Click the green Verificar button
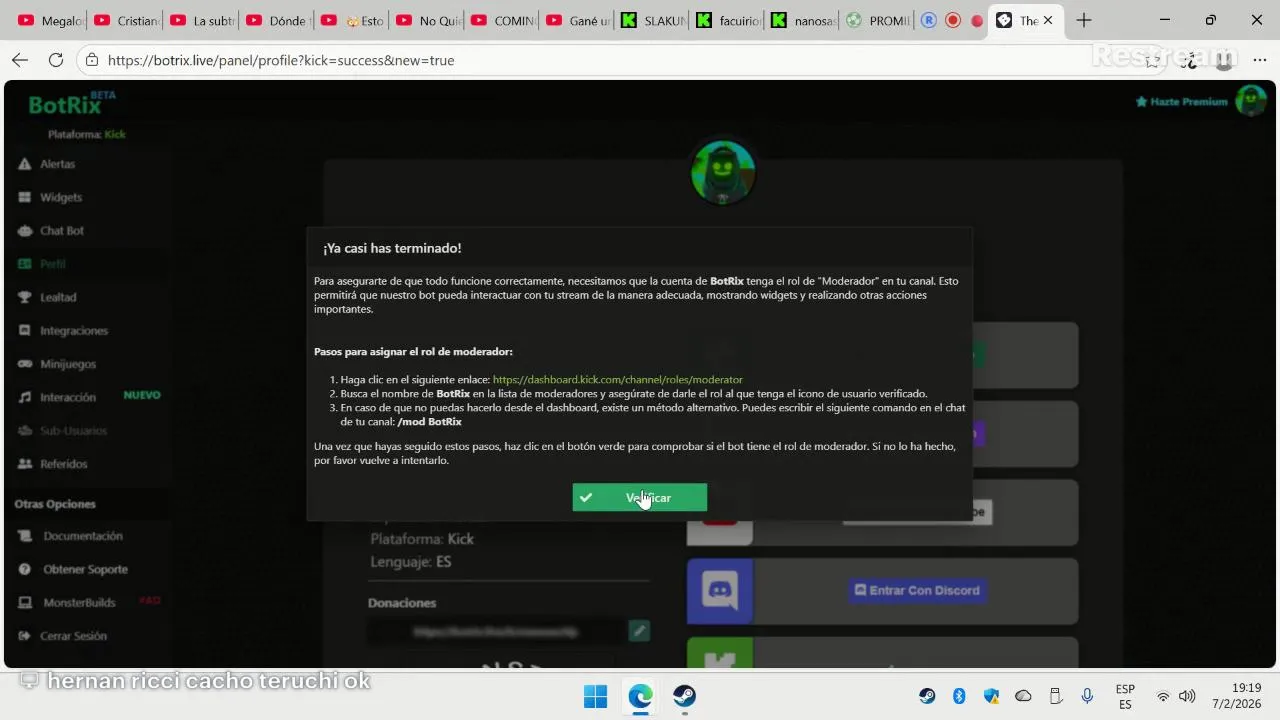The image size is (1280, 720). pos(639,497)
